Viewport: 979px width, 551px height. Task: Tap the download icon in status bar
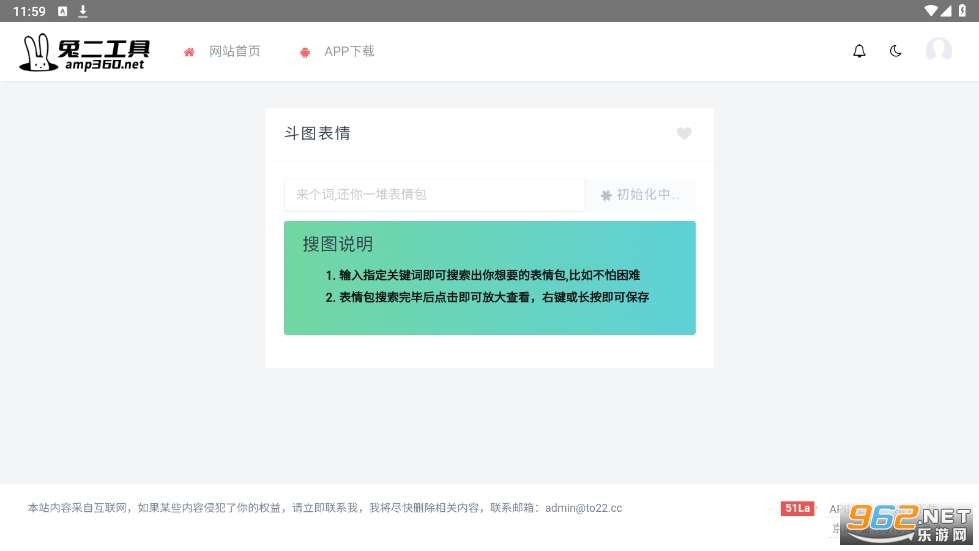pos(83,11)
